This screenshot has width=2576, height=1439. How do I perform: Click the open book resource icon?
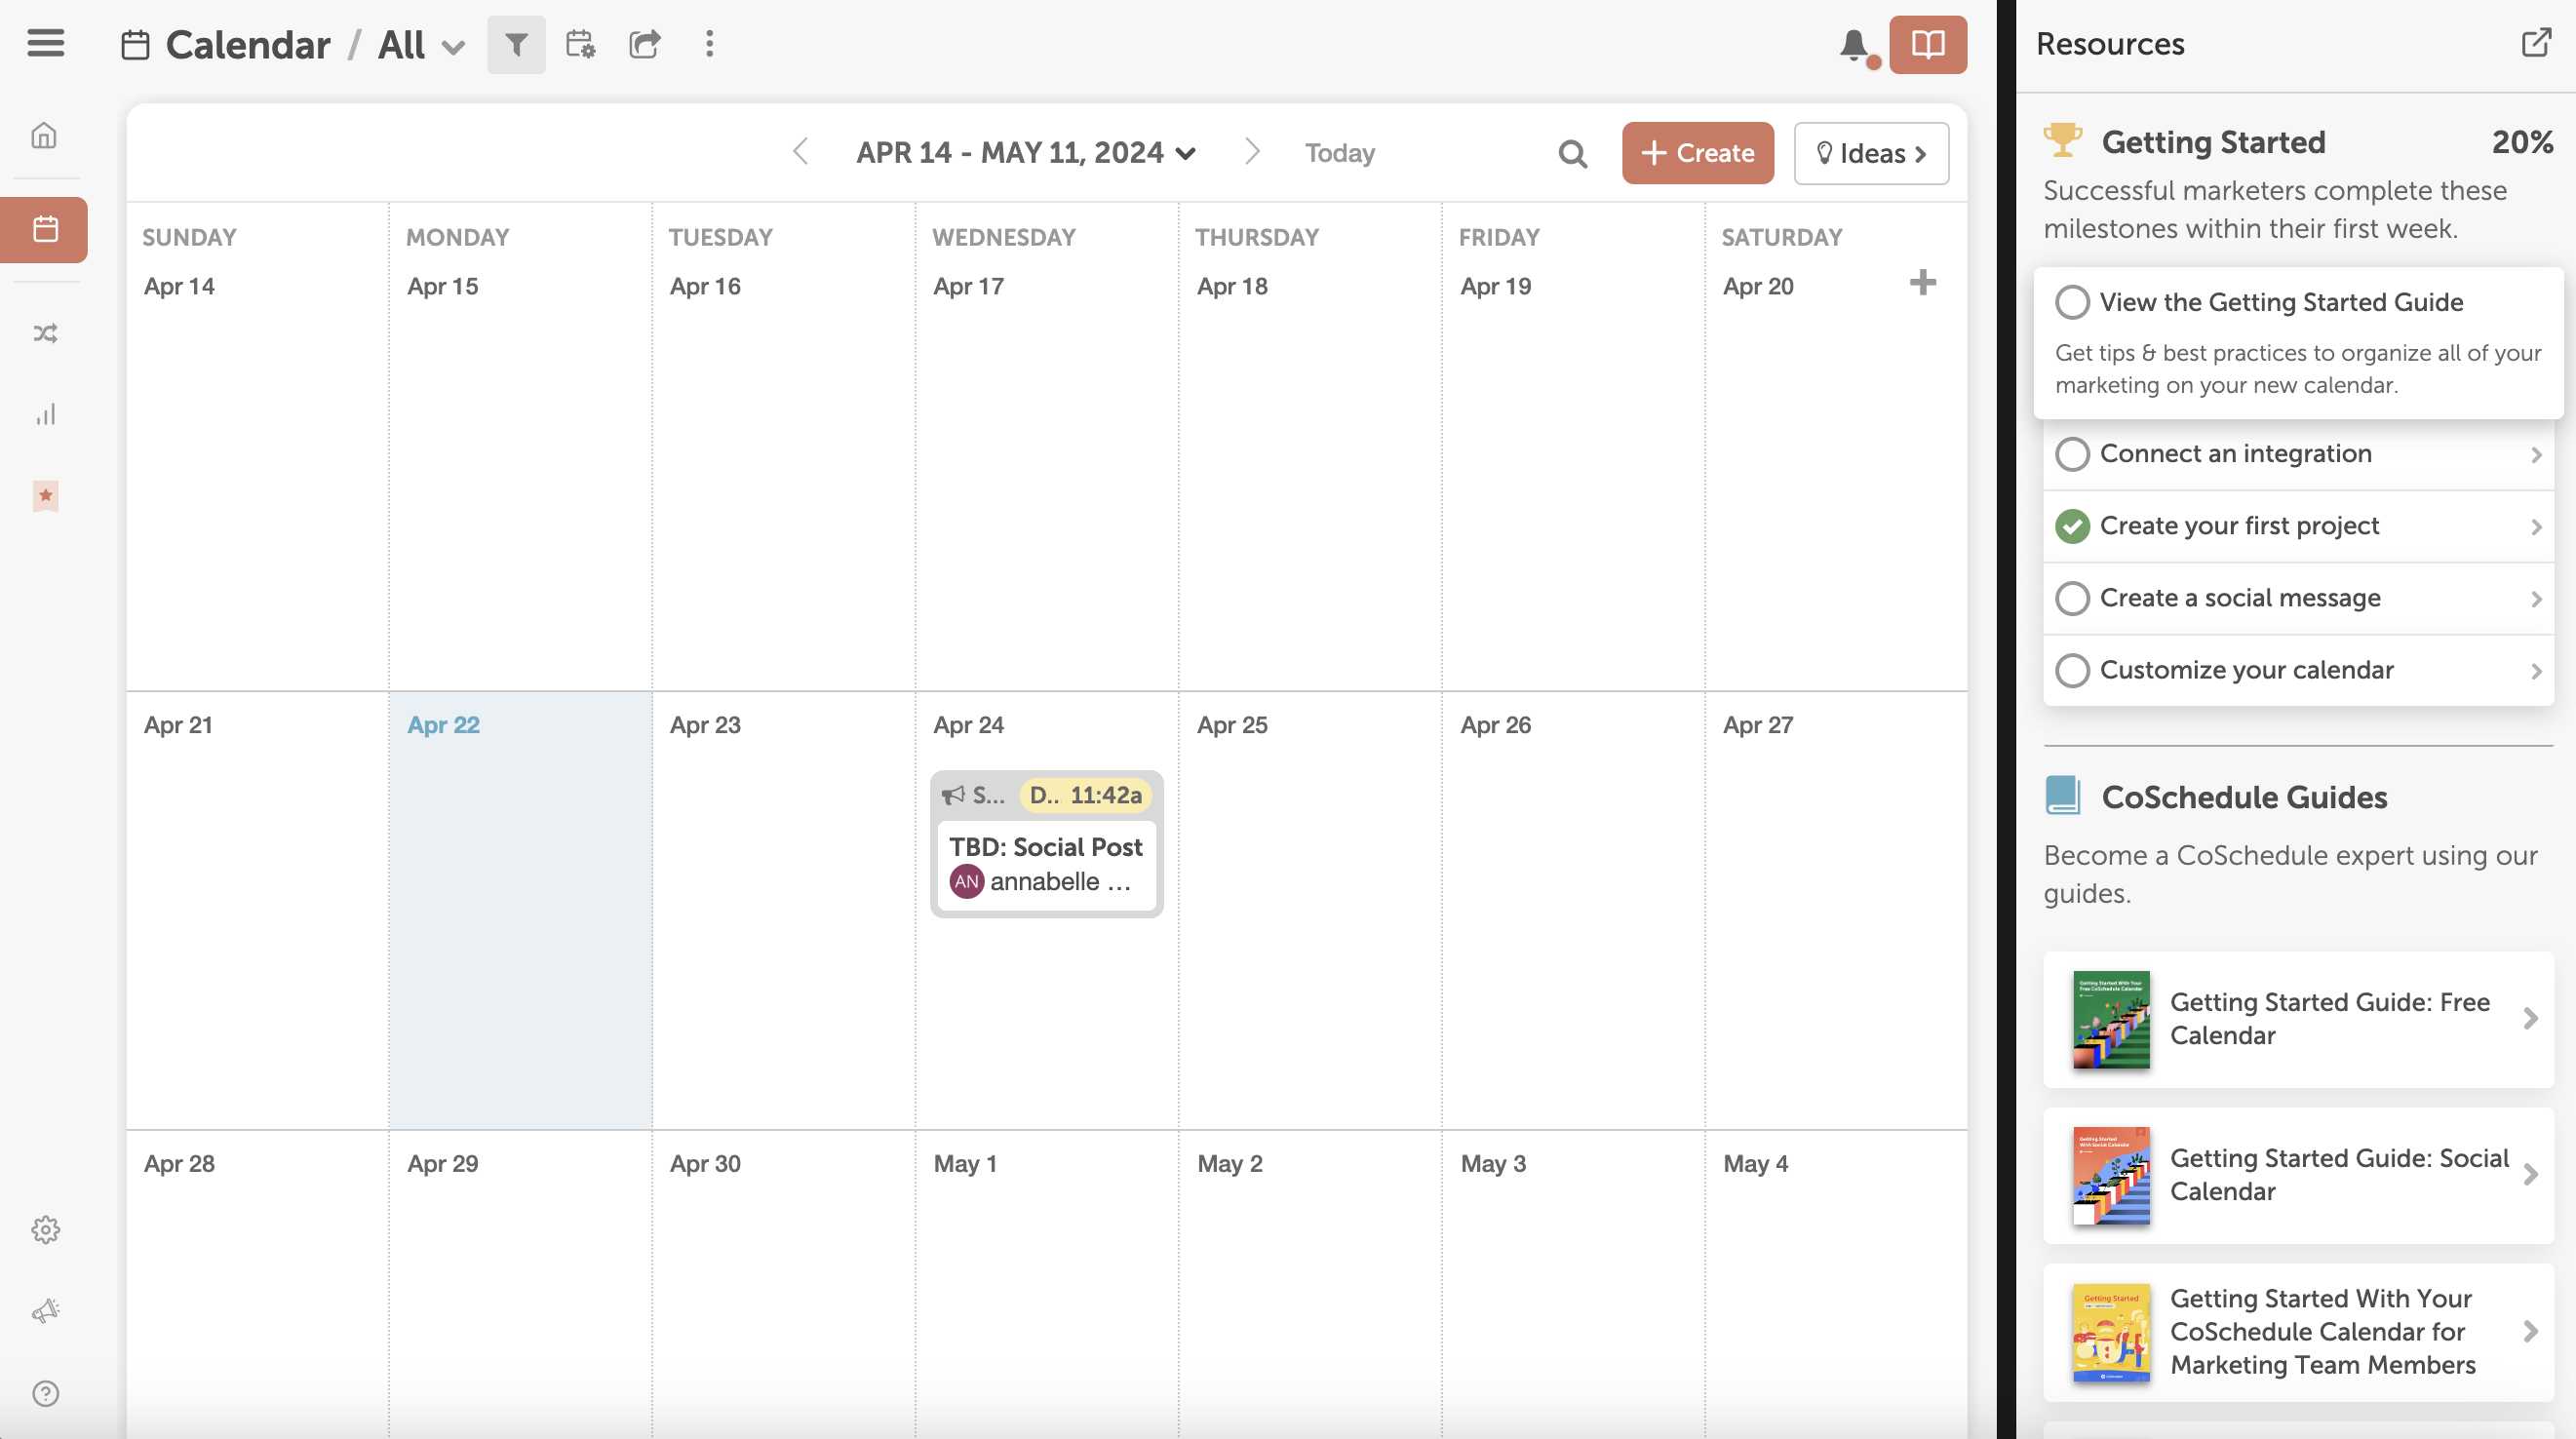(1929, 44)
